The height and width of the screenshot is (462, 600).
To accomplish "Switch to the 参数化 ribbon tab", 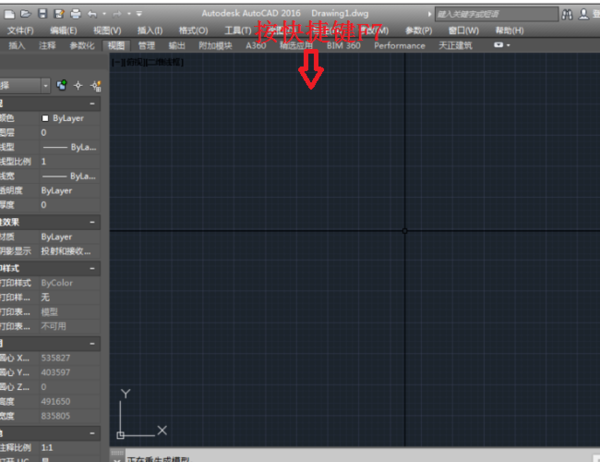I will (82, 46).
